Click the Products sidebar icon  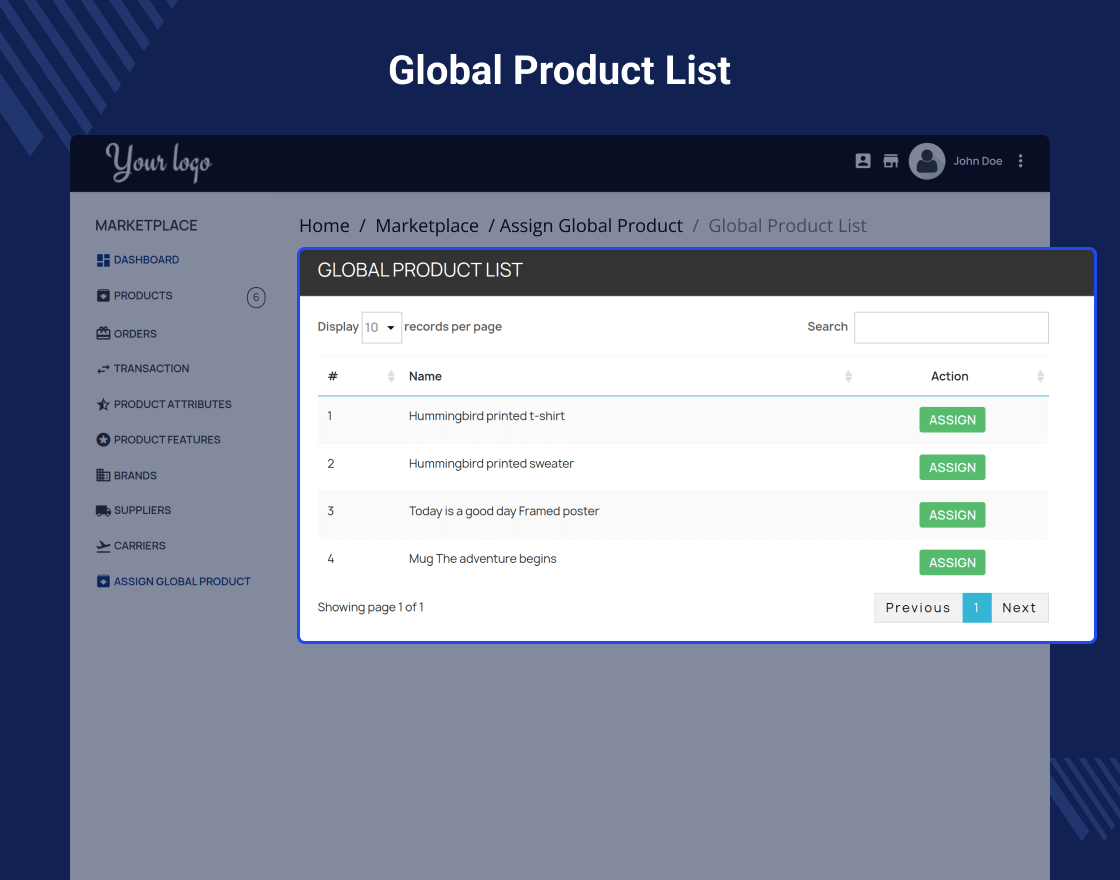(x=104, y=296)
